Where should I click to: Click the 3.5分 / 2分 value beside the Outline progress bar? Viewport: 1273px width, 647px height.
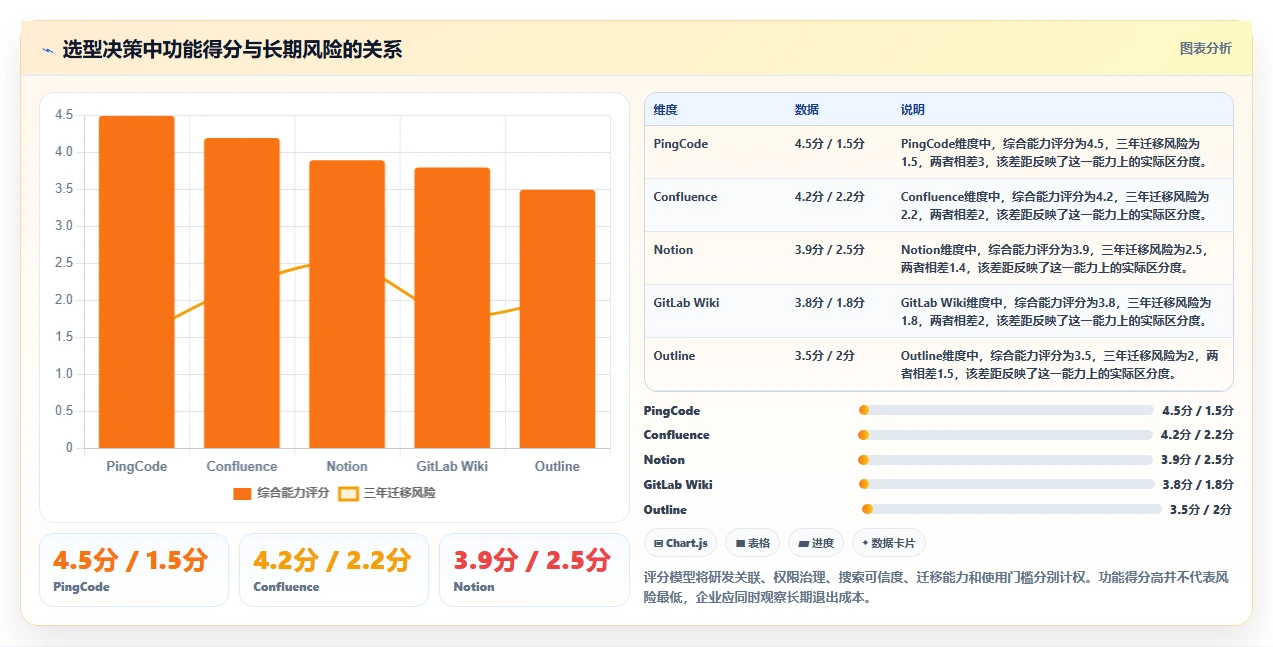point(1201,510)
